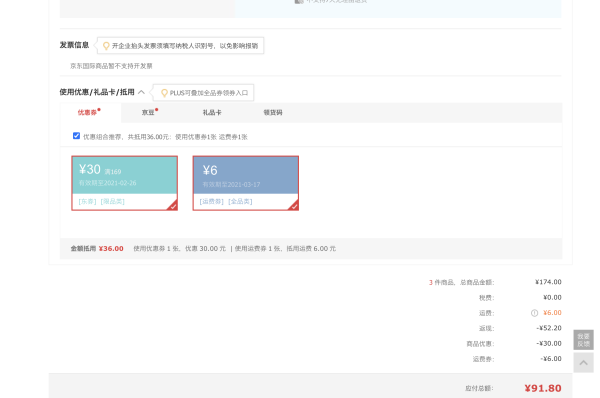Click the ¥0.00 税费 value

552,297
